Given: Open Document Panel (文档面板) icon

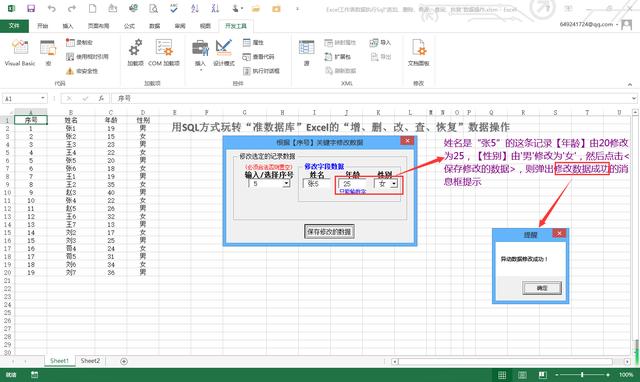Looking at the screenshot, I should (418, 53).
